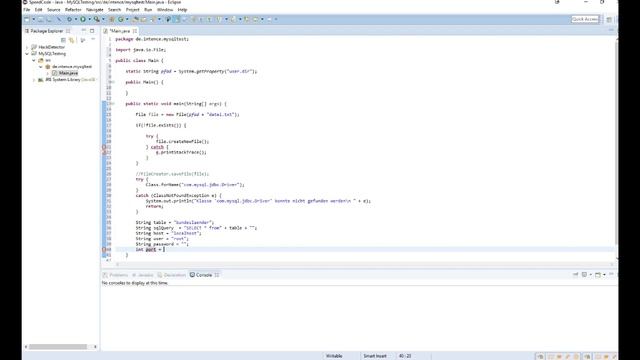Click the Run External Tools toolbar icon
This screenshot has width=640, height=360.
[96, 19]
